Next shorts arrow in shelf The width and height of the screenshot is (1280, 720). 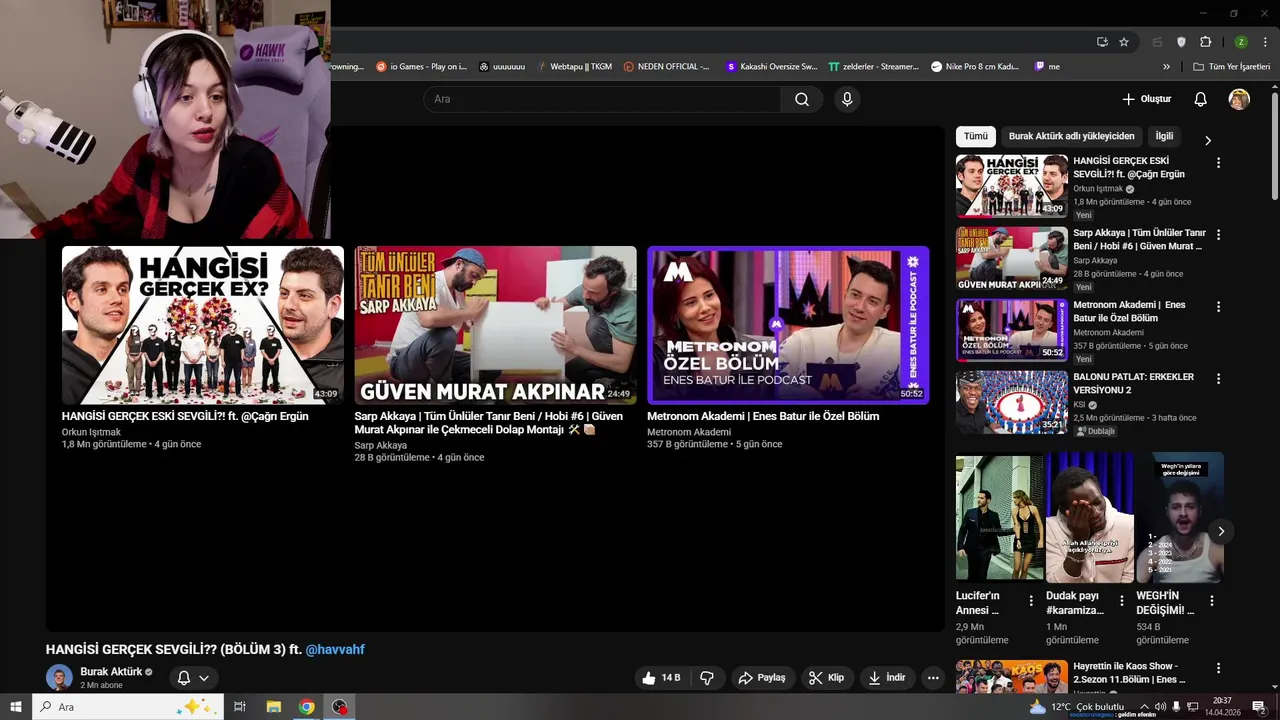click(1220, 531)
